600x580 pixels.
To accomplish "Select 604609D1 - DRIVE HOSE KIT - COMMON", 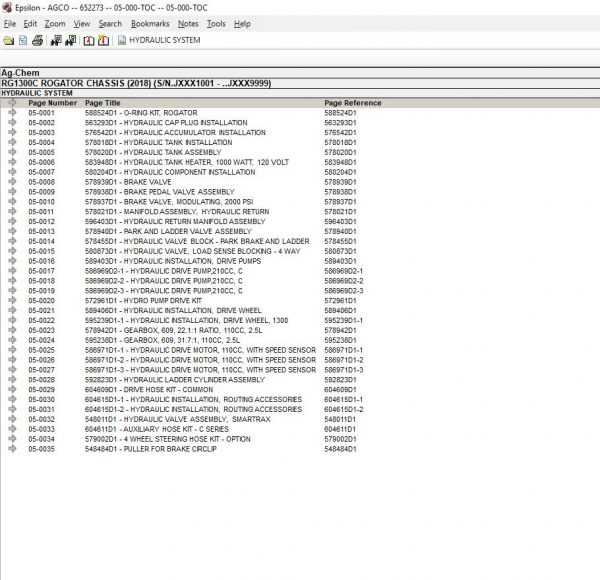I will pyautogui.click(x=149, y=389).
